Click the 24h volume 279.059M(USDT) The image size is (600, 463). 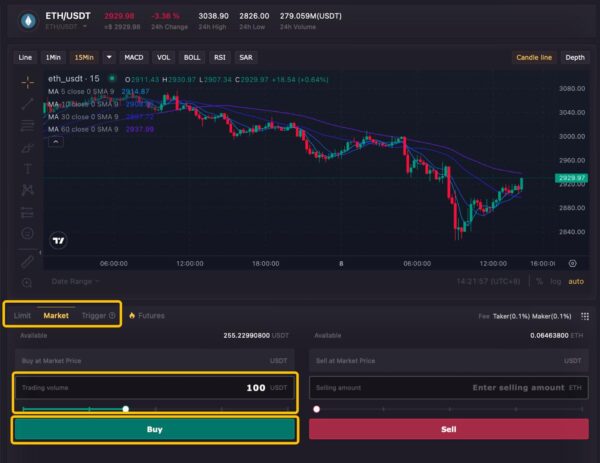(311, 16)
